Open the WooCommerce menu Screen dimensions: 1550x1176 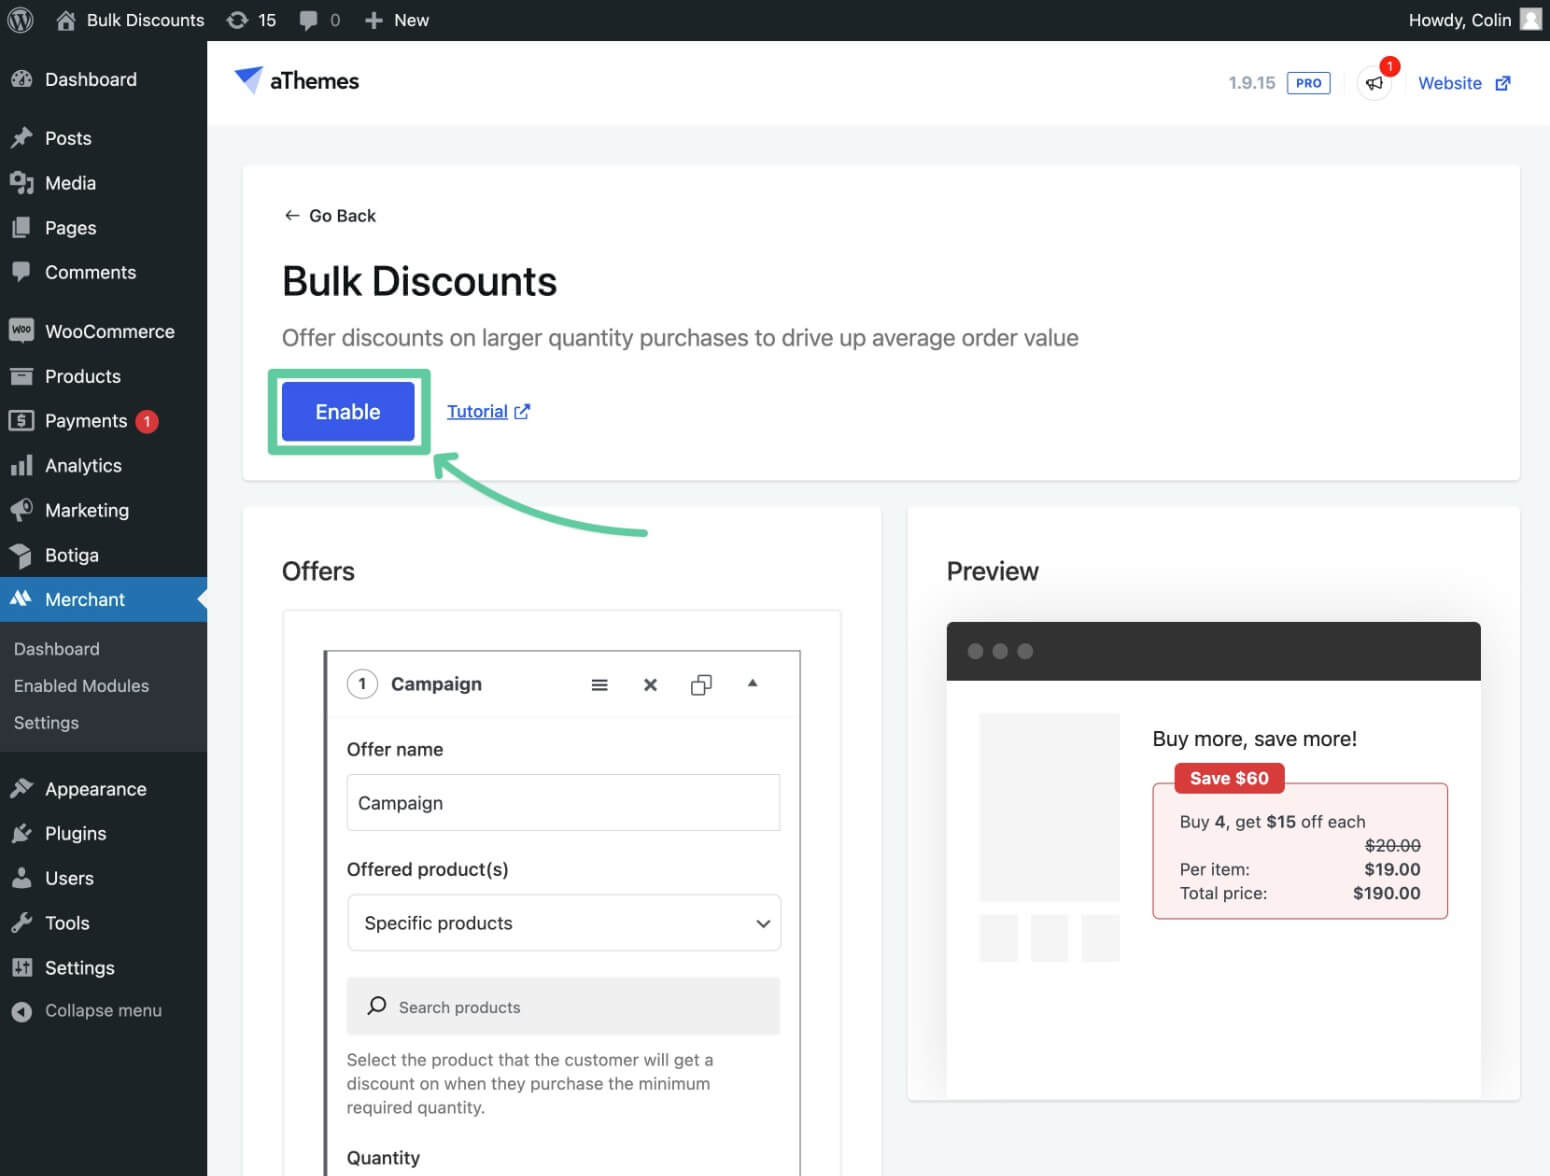tap(104, 331)
